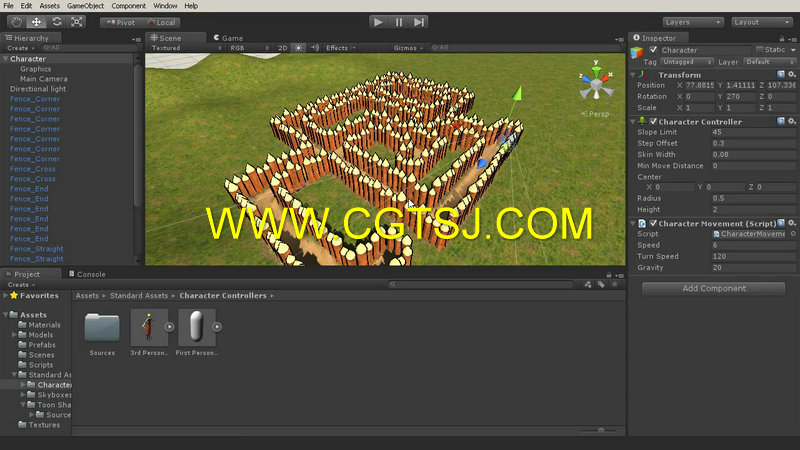Toggle Pivot handle position

tap(120, 22)
